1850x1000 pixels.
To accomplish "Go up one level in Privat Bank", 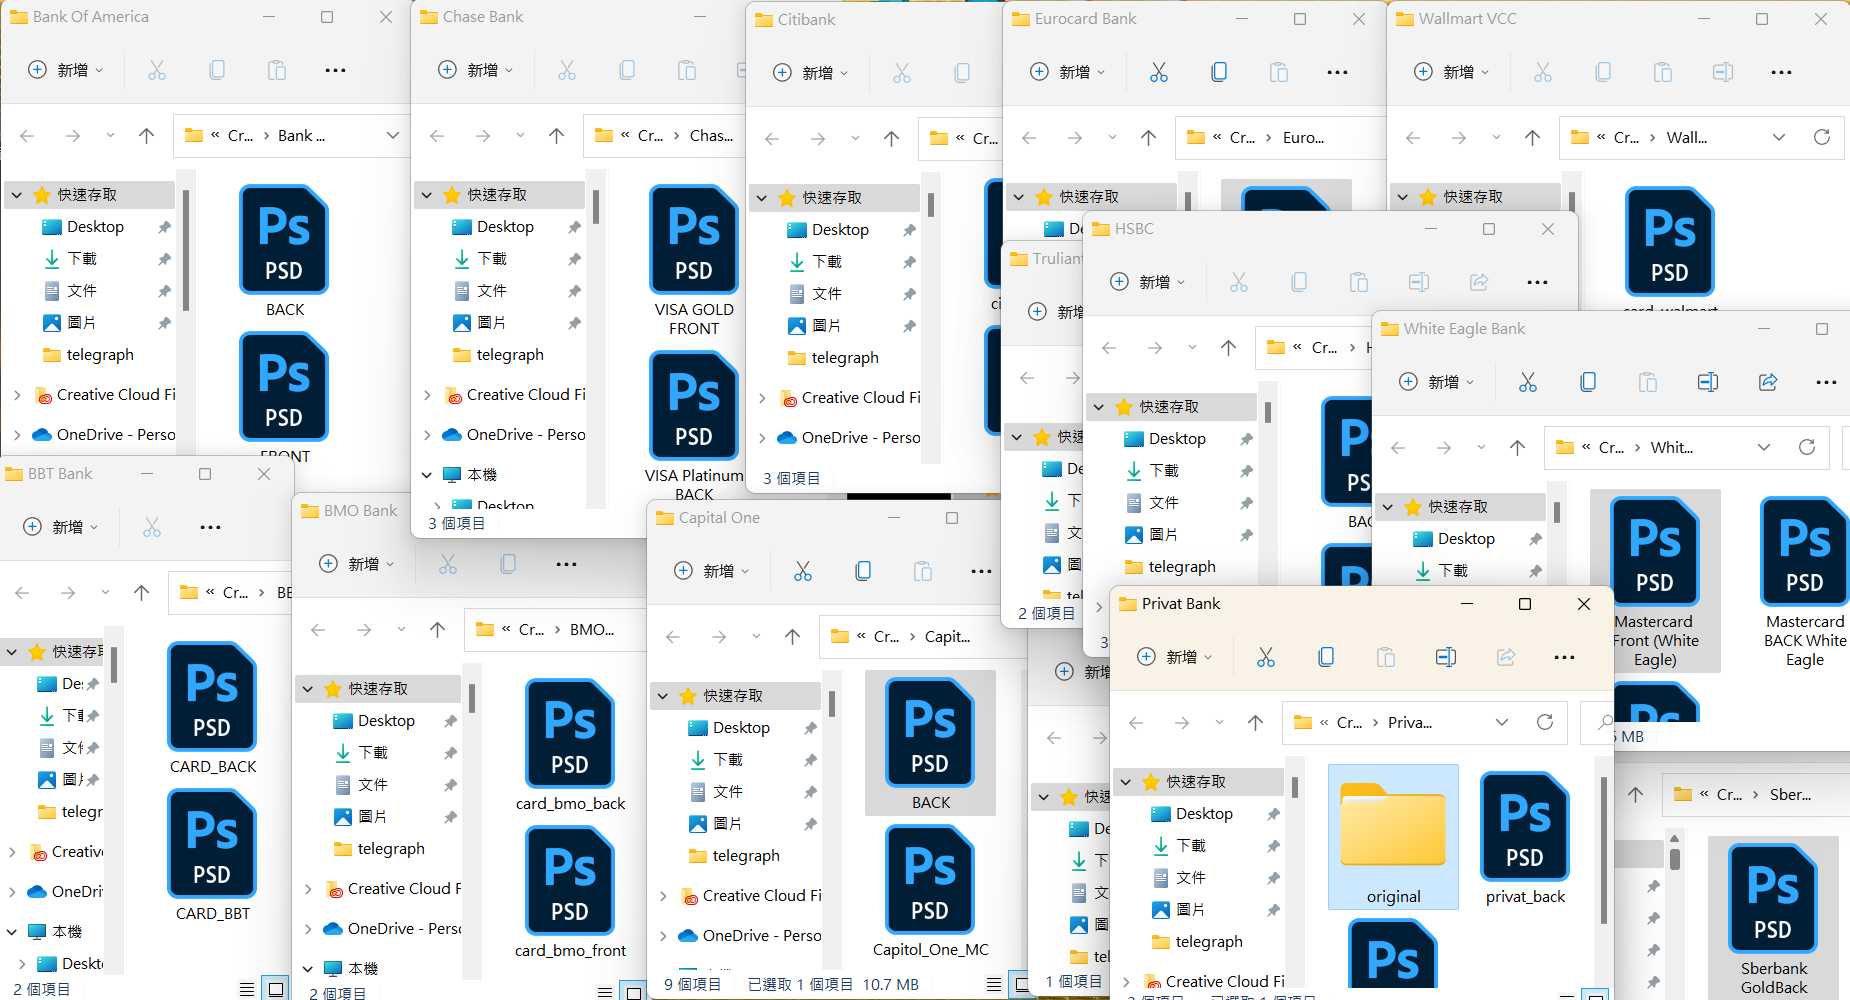I will (x=1256, y=722).
